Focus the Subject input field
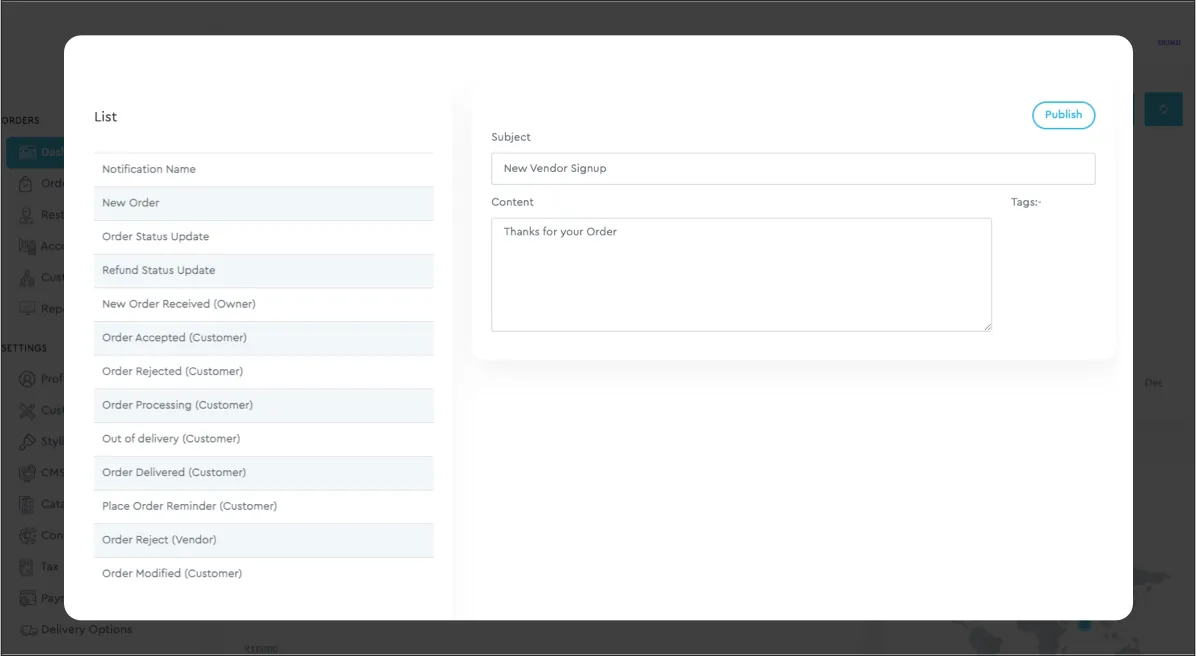Viewport: 1196px width, 656px height. pos(792,169)
